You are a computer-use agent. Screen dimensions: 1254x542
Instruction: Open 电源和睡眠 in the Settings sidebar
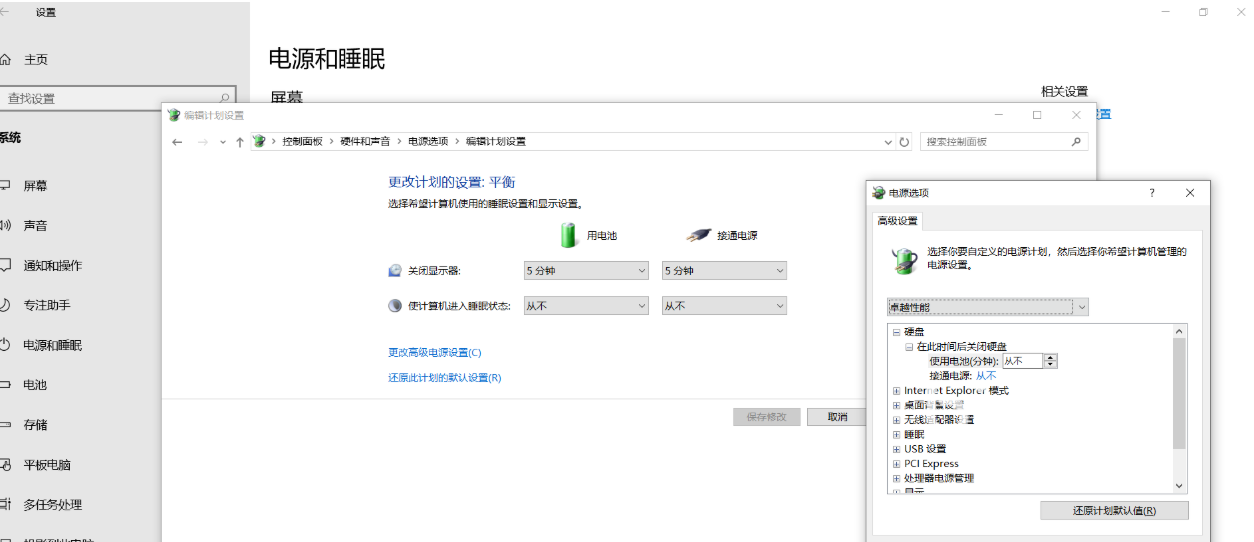pos(52,345)
